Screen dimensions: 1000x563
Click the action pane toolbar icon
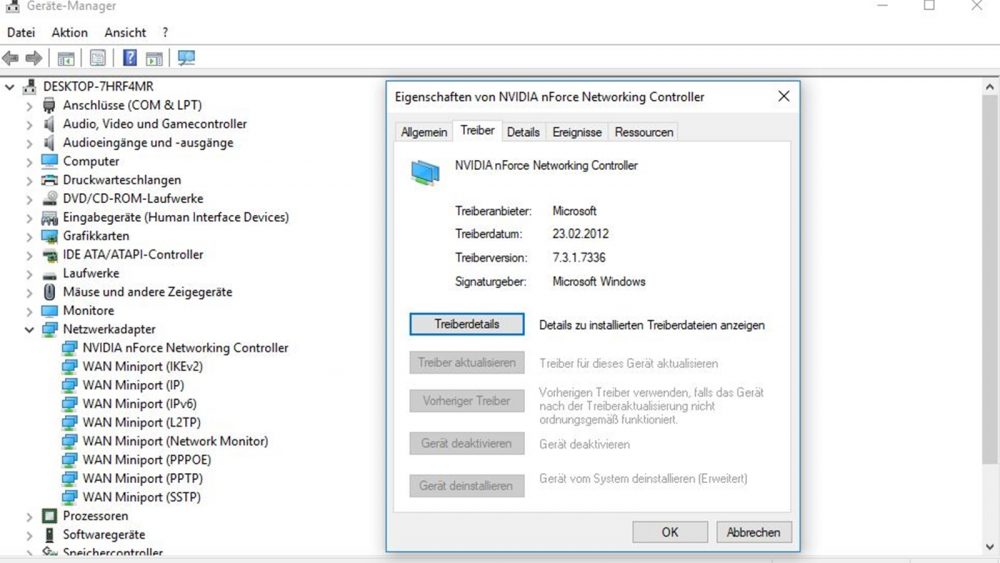pyautogui.click(x=154, y=59)
